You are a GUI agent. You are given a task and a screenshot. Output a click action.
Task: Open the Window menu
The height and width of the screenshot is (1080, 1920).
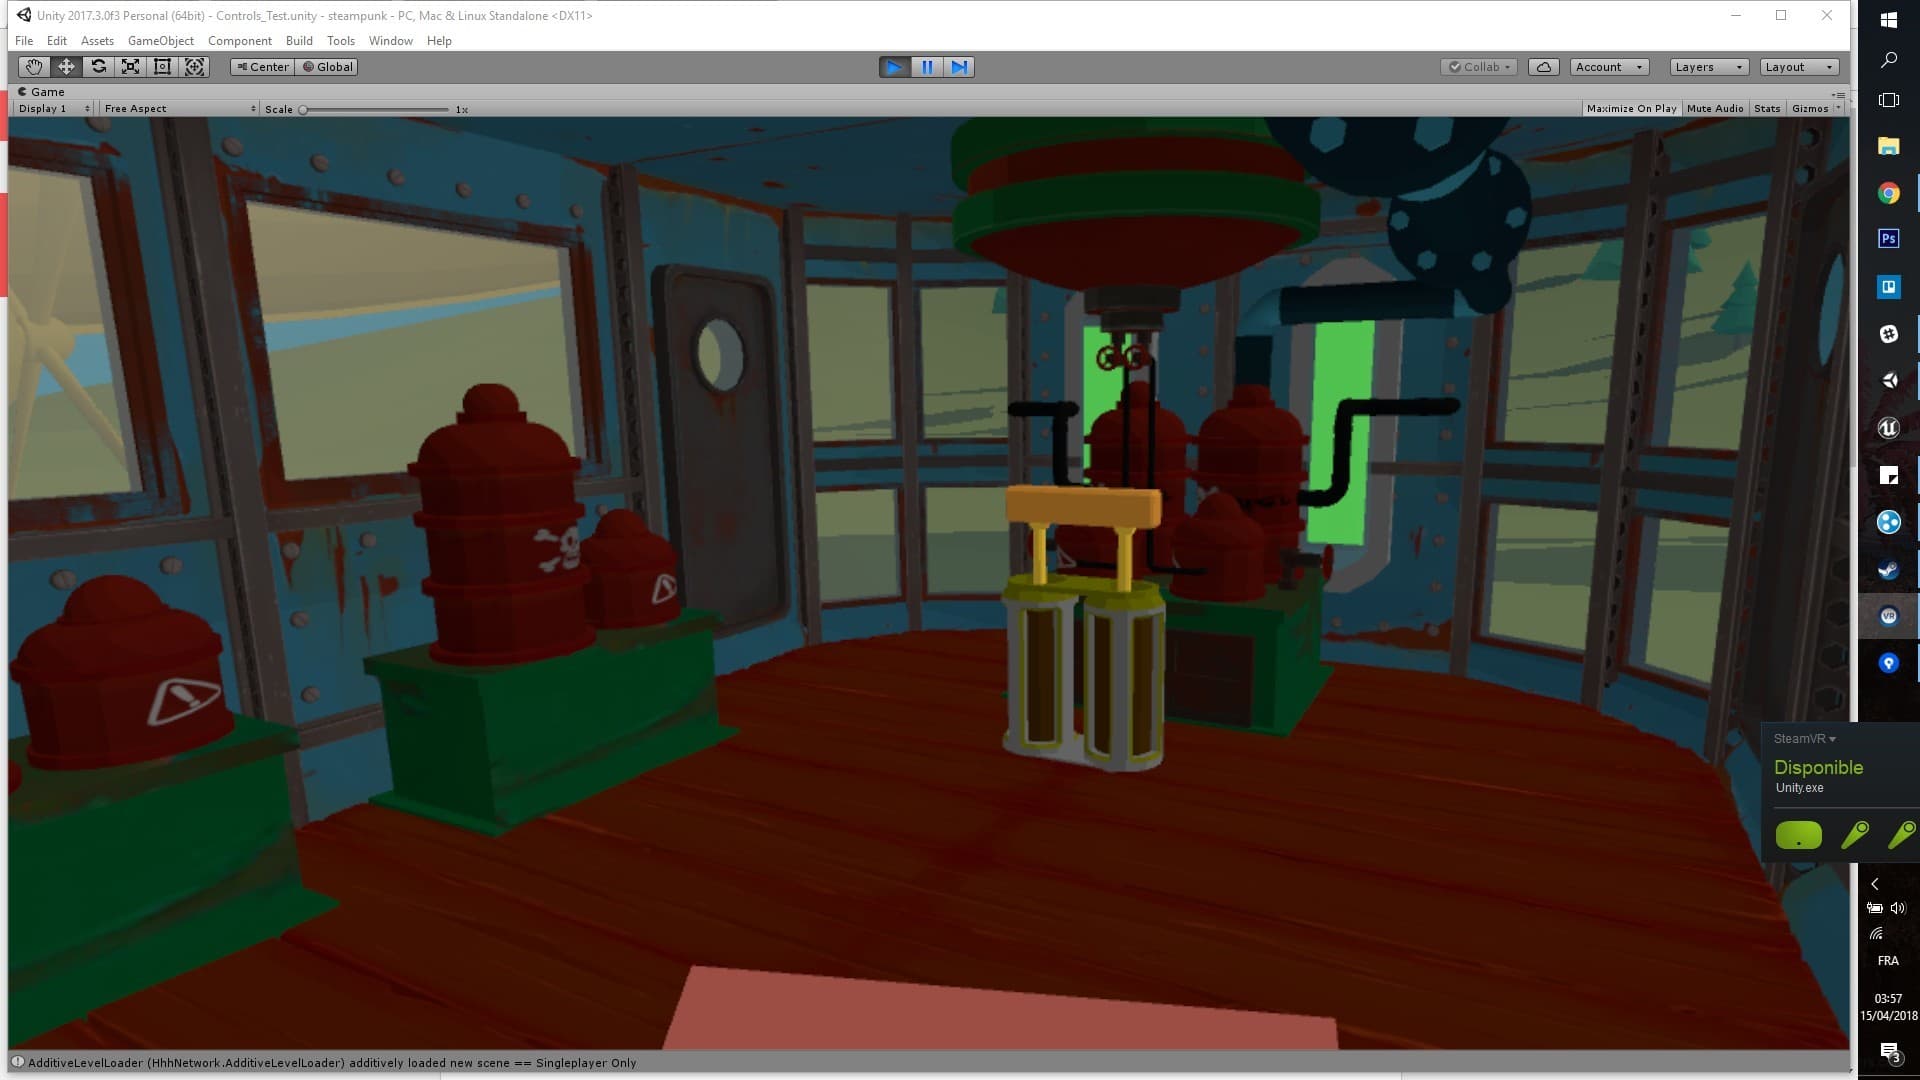tap(391, 41)
